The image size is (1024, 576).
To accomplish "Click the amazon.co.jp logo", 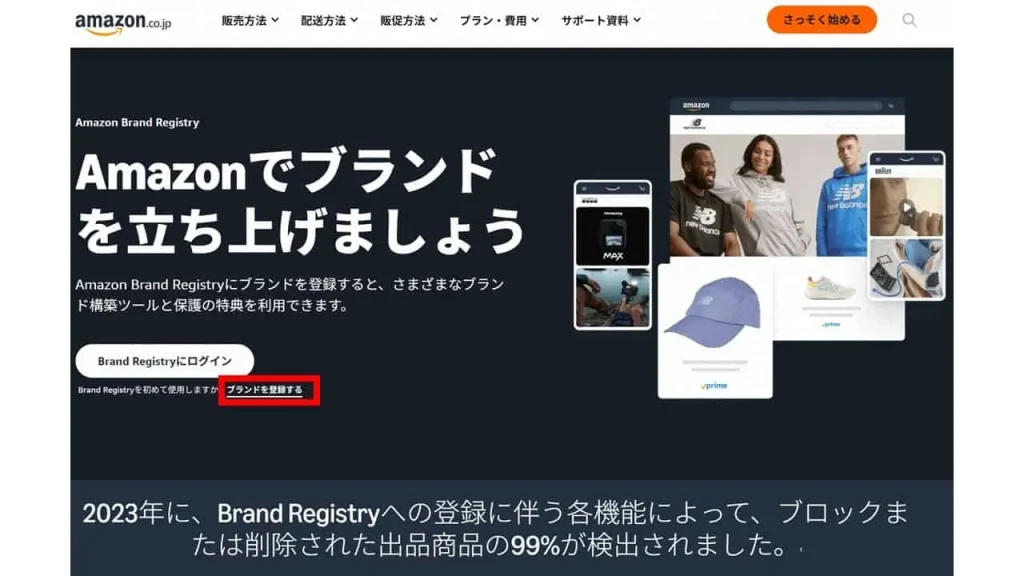I will tap(123, 22).
